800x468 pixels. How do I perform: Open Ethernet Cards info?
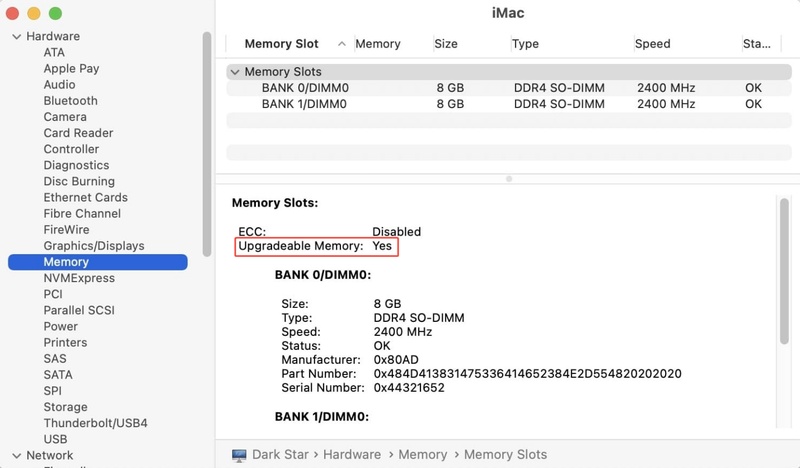[85, 198]
